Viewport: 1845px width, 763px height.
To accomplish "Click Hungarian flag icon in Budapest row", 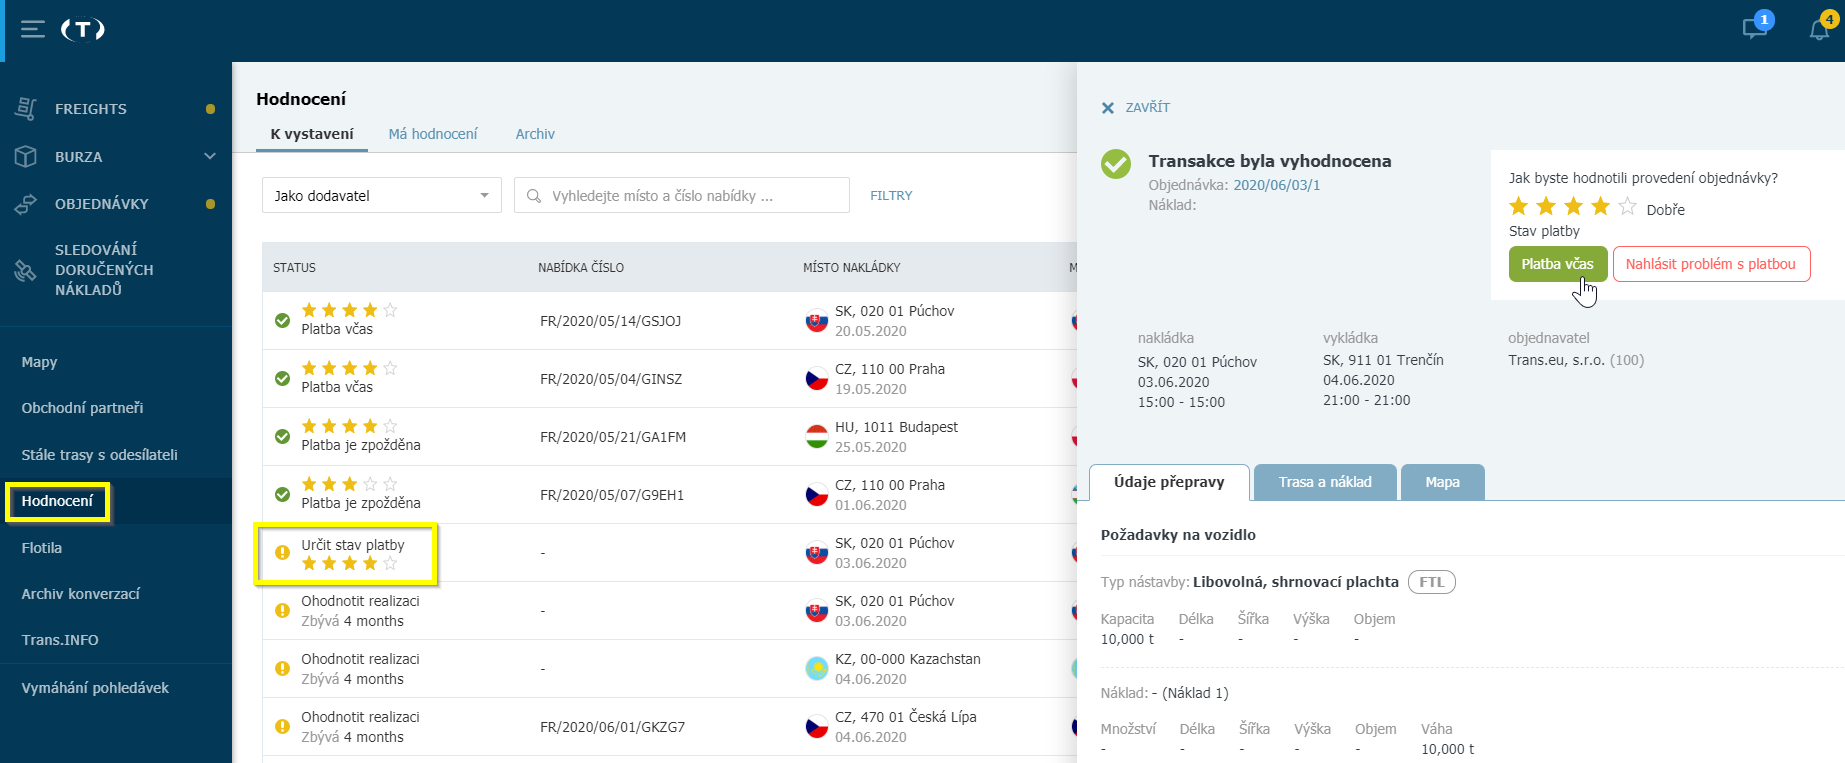I will click(817, 437).
